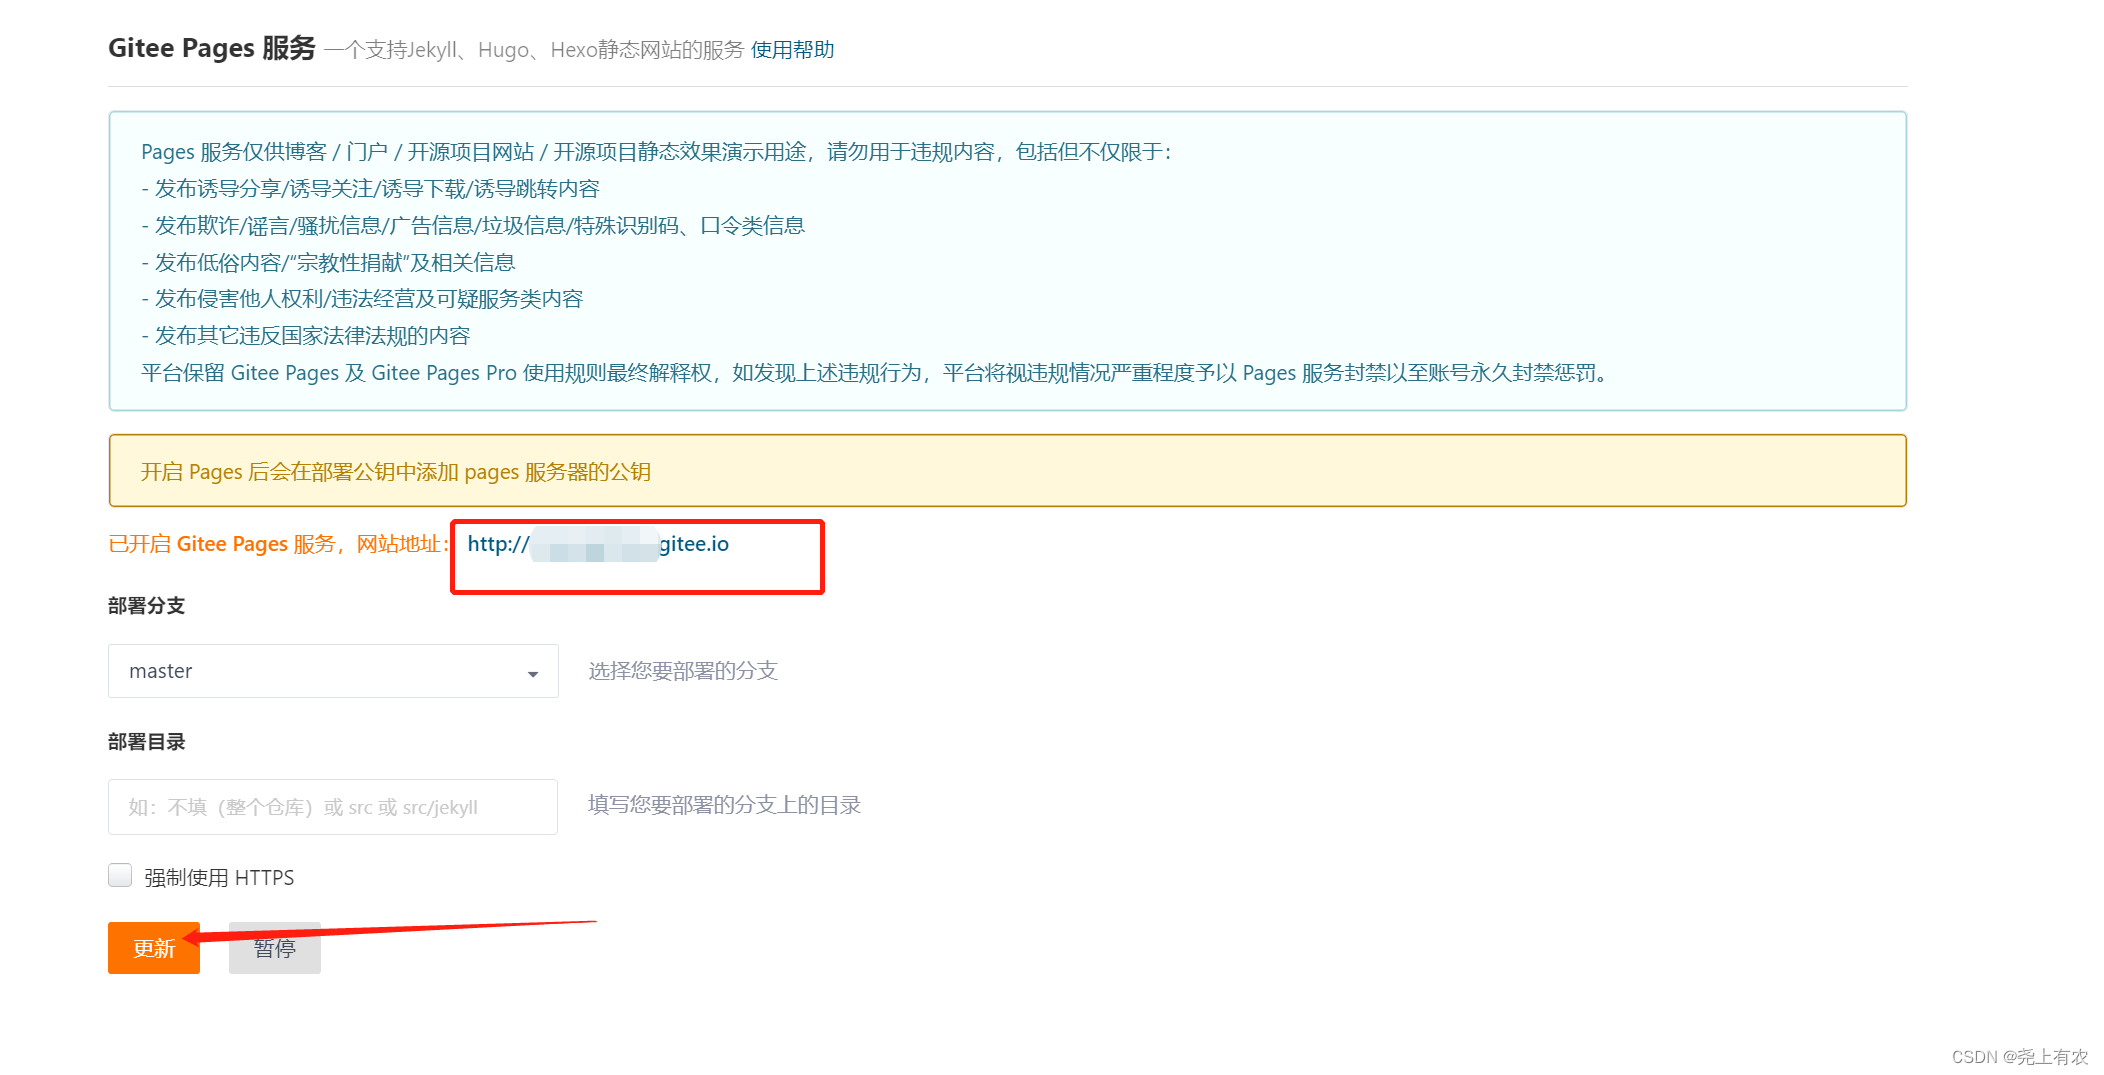Screen dimensions: 2104x1075
Task: Click the 发布低俗内容 rule line
Action: (x=328, y=263)
